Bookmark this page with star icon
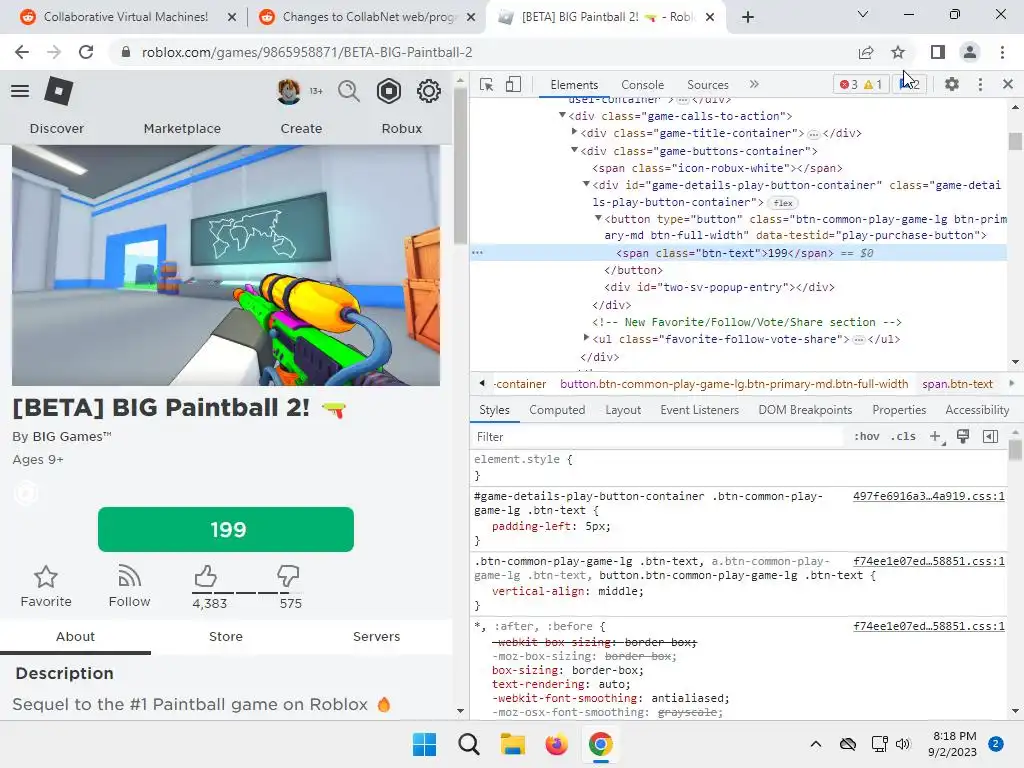Screen dimensions: 1024x768 click(x=898, y=52)
